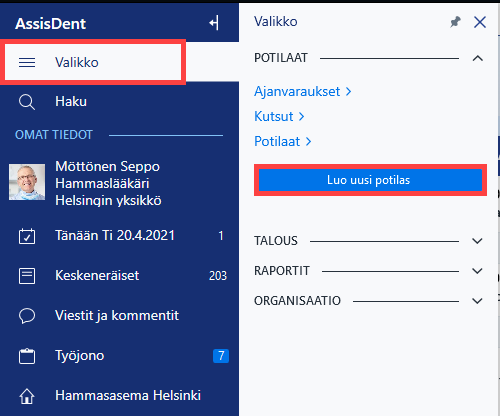The height and width of the screenshot is (416, 500).
Task: Click the OMAT TIEDOT section heading
Action: tap(54, 135)
